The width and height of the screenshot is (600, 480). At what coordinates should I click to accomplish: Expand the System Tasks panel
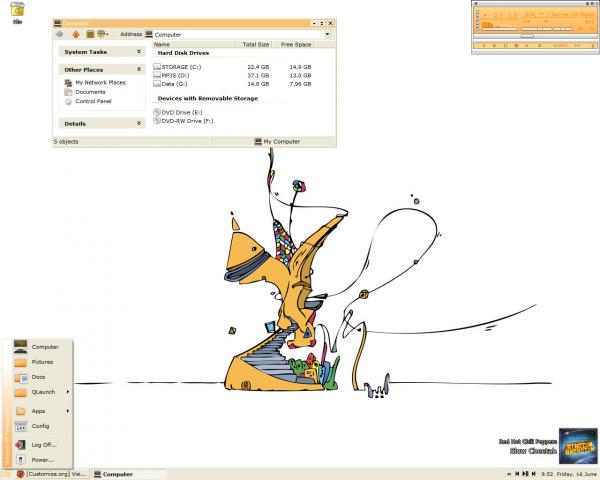pyautogui.click(x=139, y=52)
